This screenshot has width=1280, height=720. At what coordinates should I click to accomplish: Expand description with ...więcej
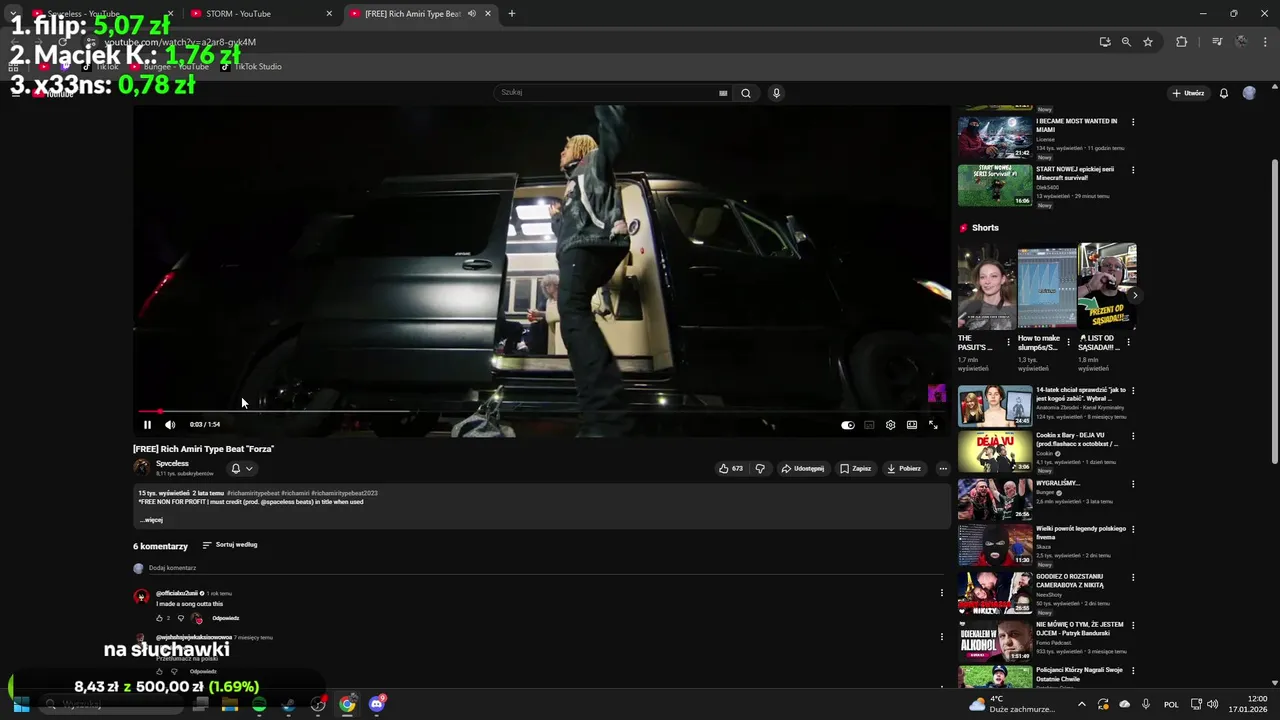(151, 520)
